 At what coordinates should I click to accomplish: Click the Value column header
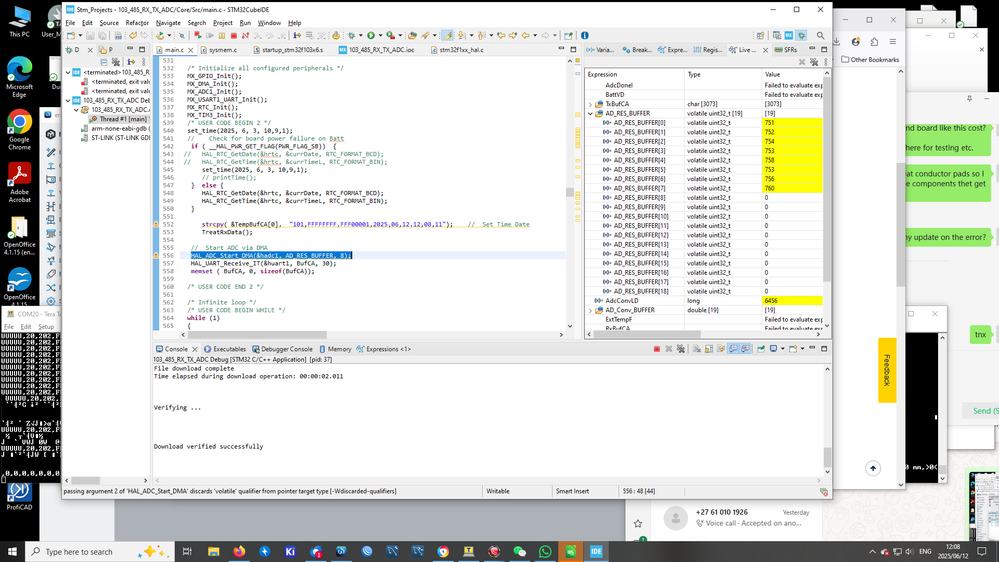coord(792,75)
